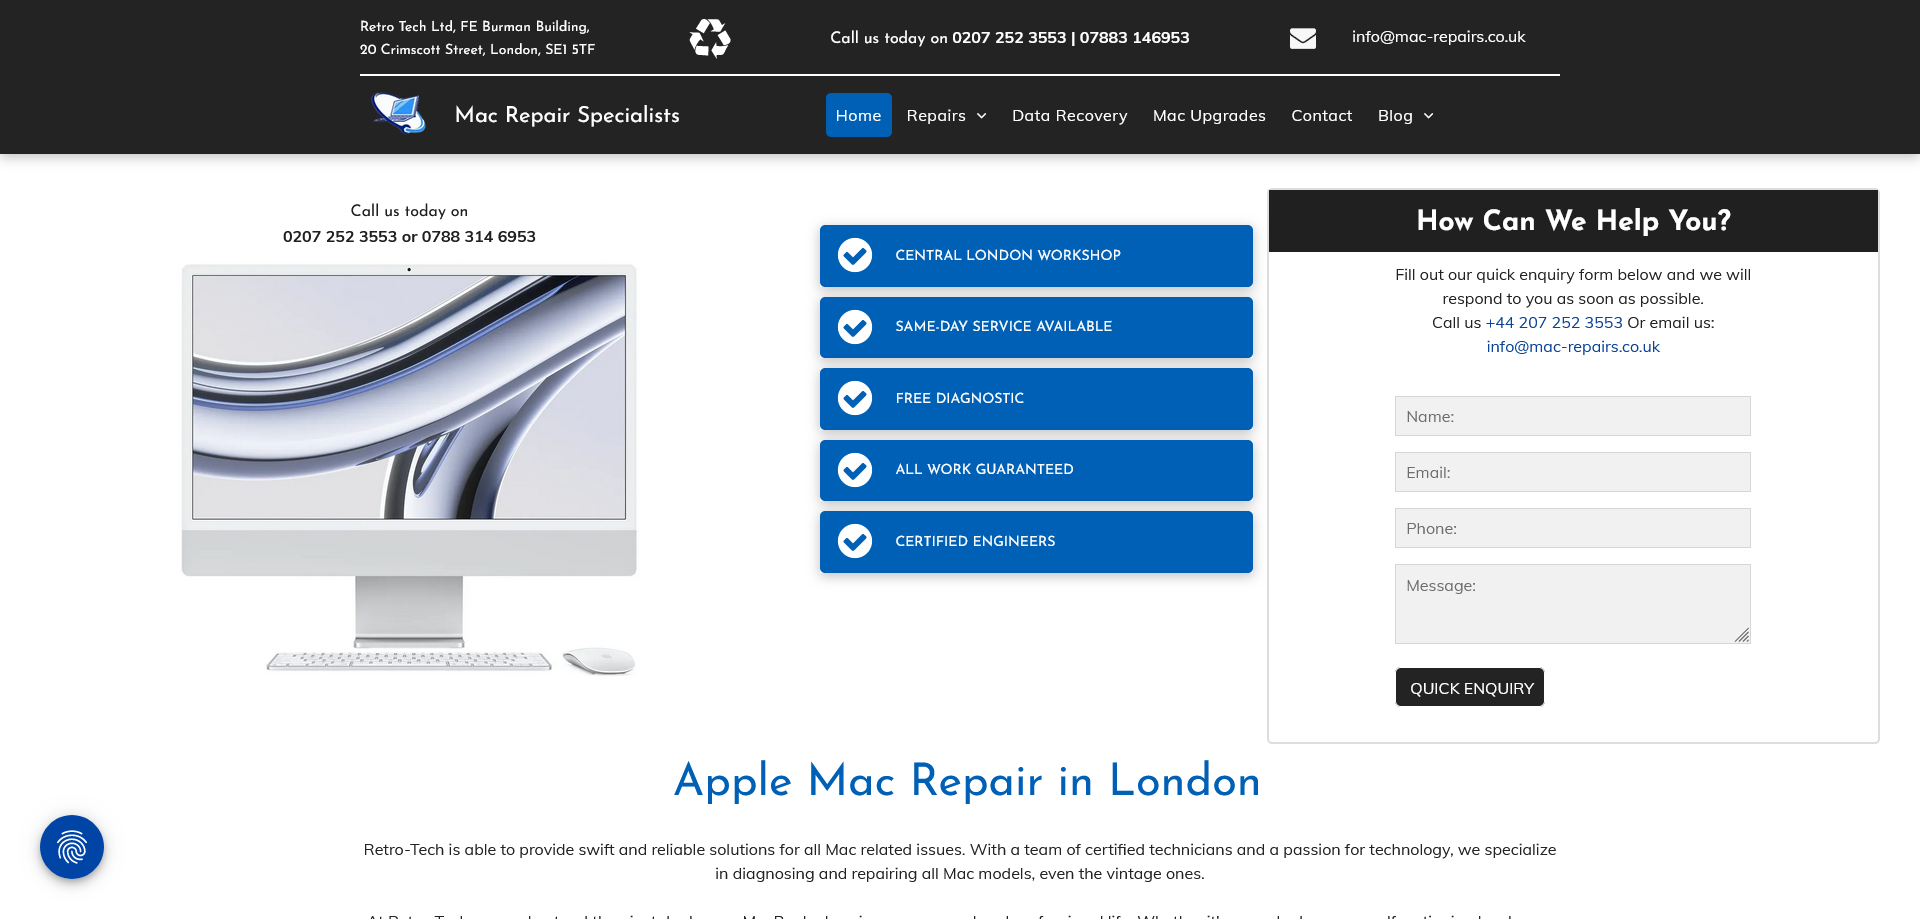Click the Mac Repair Specialists laptop logo
Screen dimensions: 1920x919
(399, 114)
